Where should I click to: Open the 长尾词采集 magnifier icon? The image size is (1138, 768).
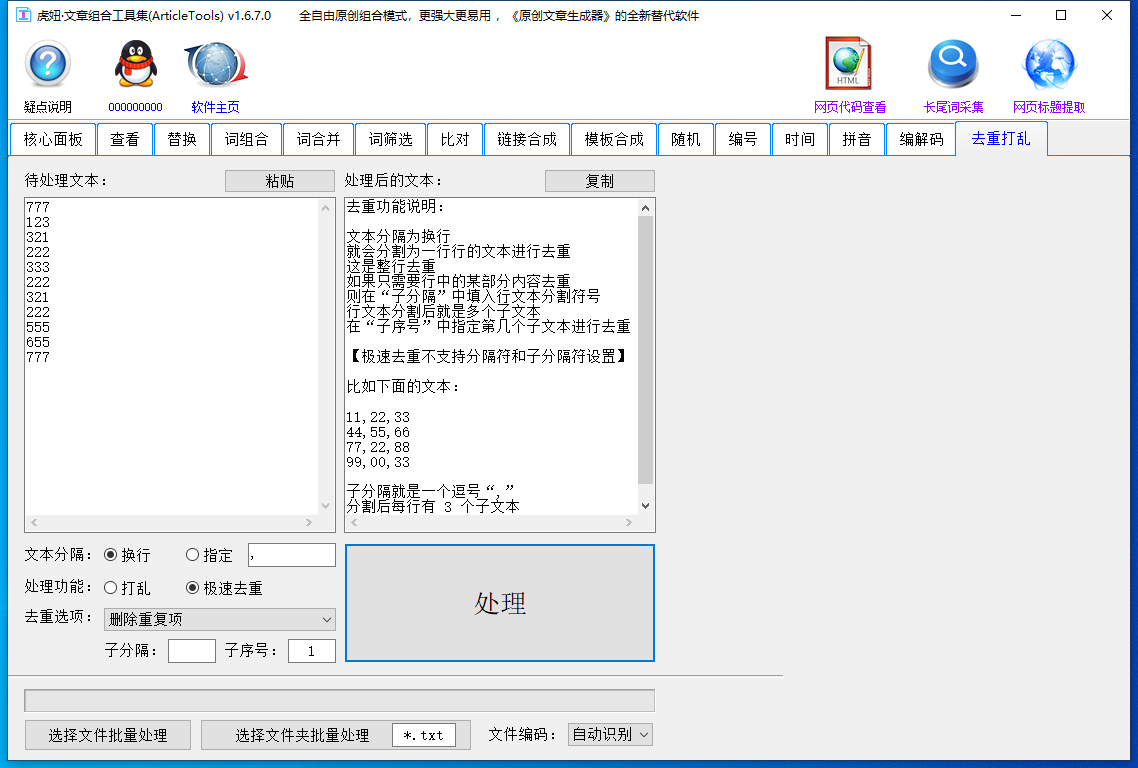[x=953, y=64]
